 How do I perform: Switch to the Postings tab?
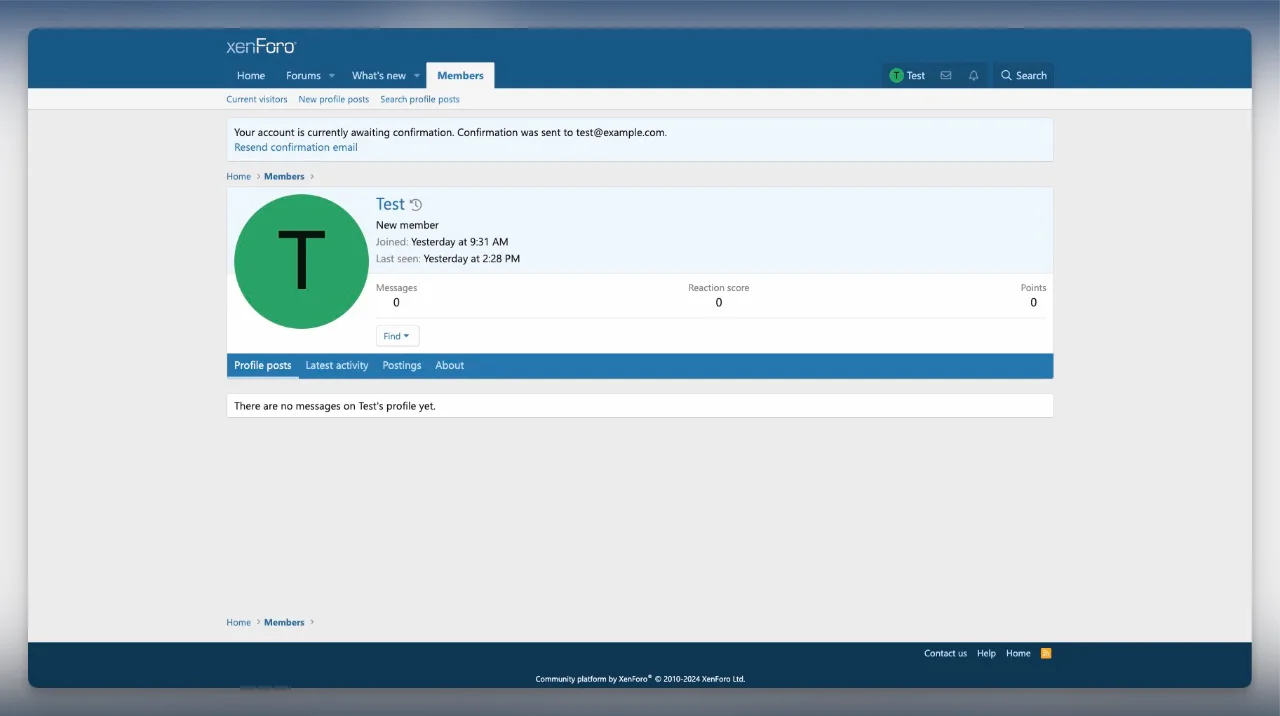pyautogui.click(x=402, y=366)
